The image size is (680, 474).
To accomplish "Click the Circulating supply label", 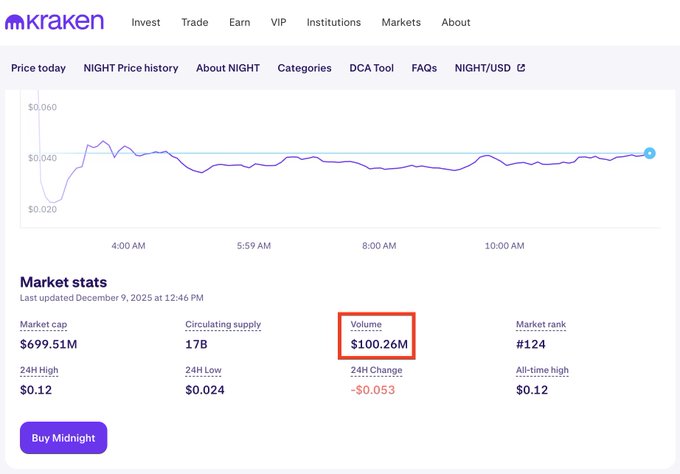I will [223, 325].
